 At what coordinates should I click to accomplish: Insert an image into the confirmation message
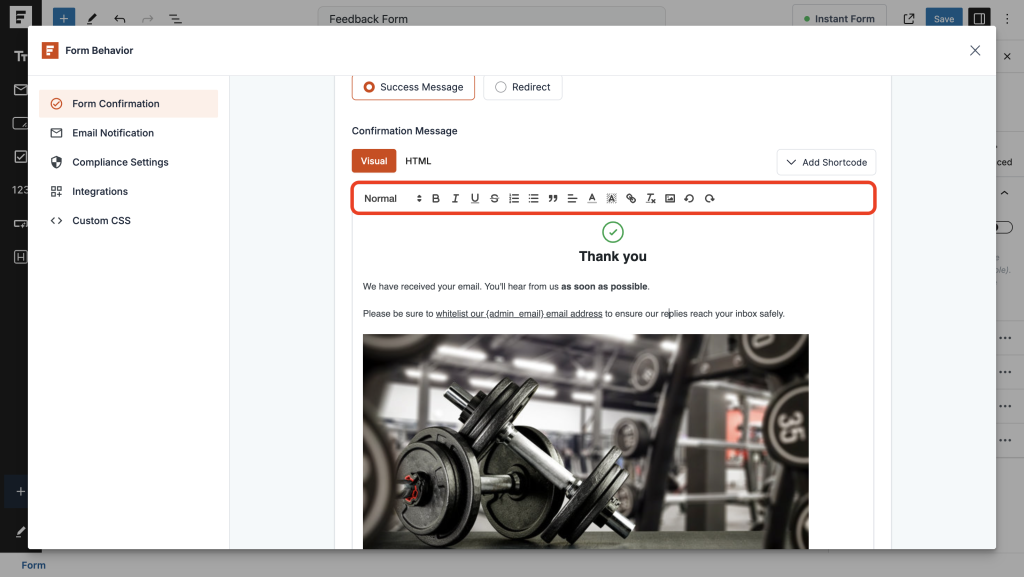point(671,198)
